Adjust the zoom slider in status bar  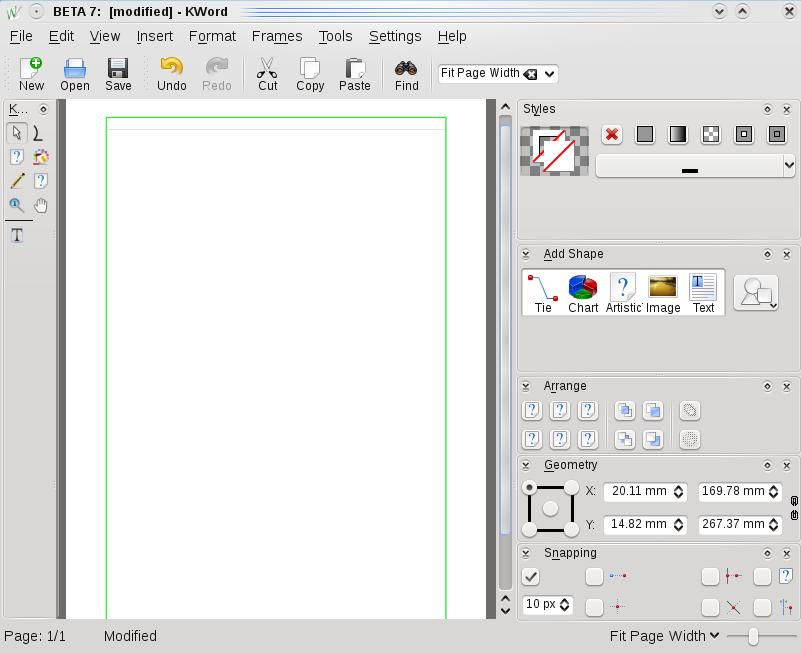coord(754,636)
